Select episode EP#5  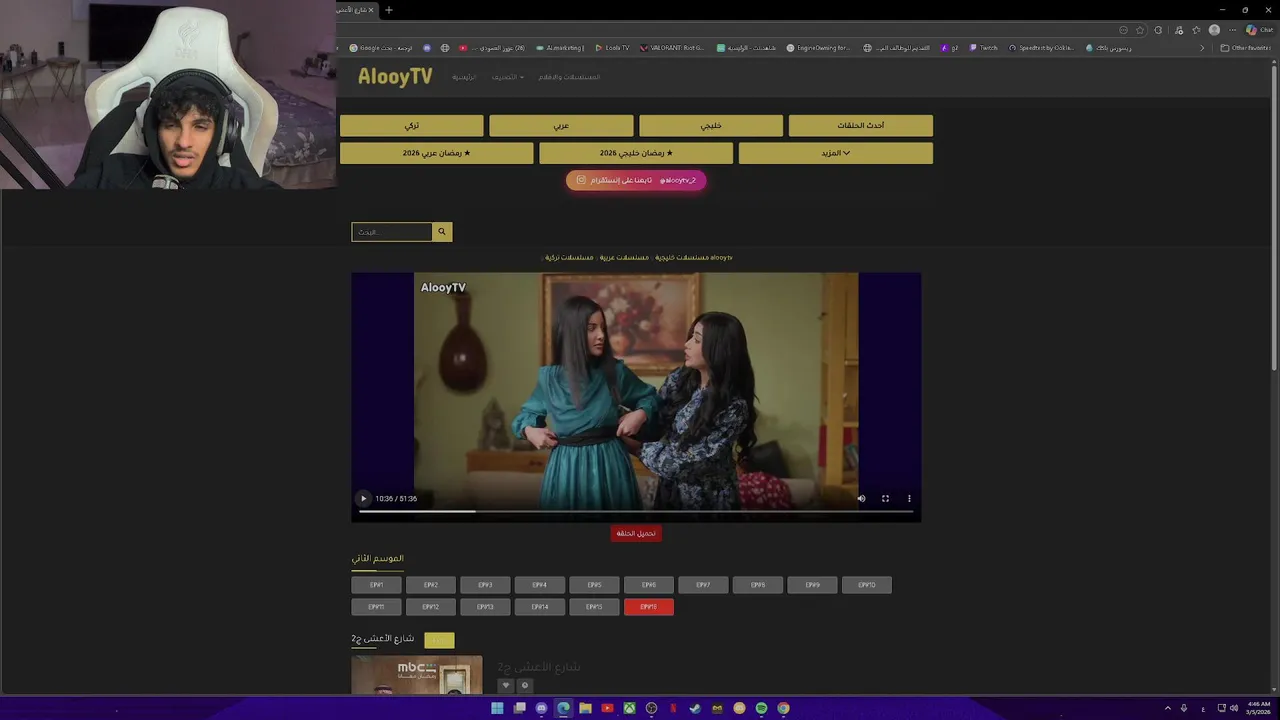tap(594, 585)
